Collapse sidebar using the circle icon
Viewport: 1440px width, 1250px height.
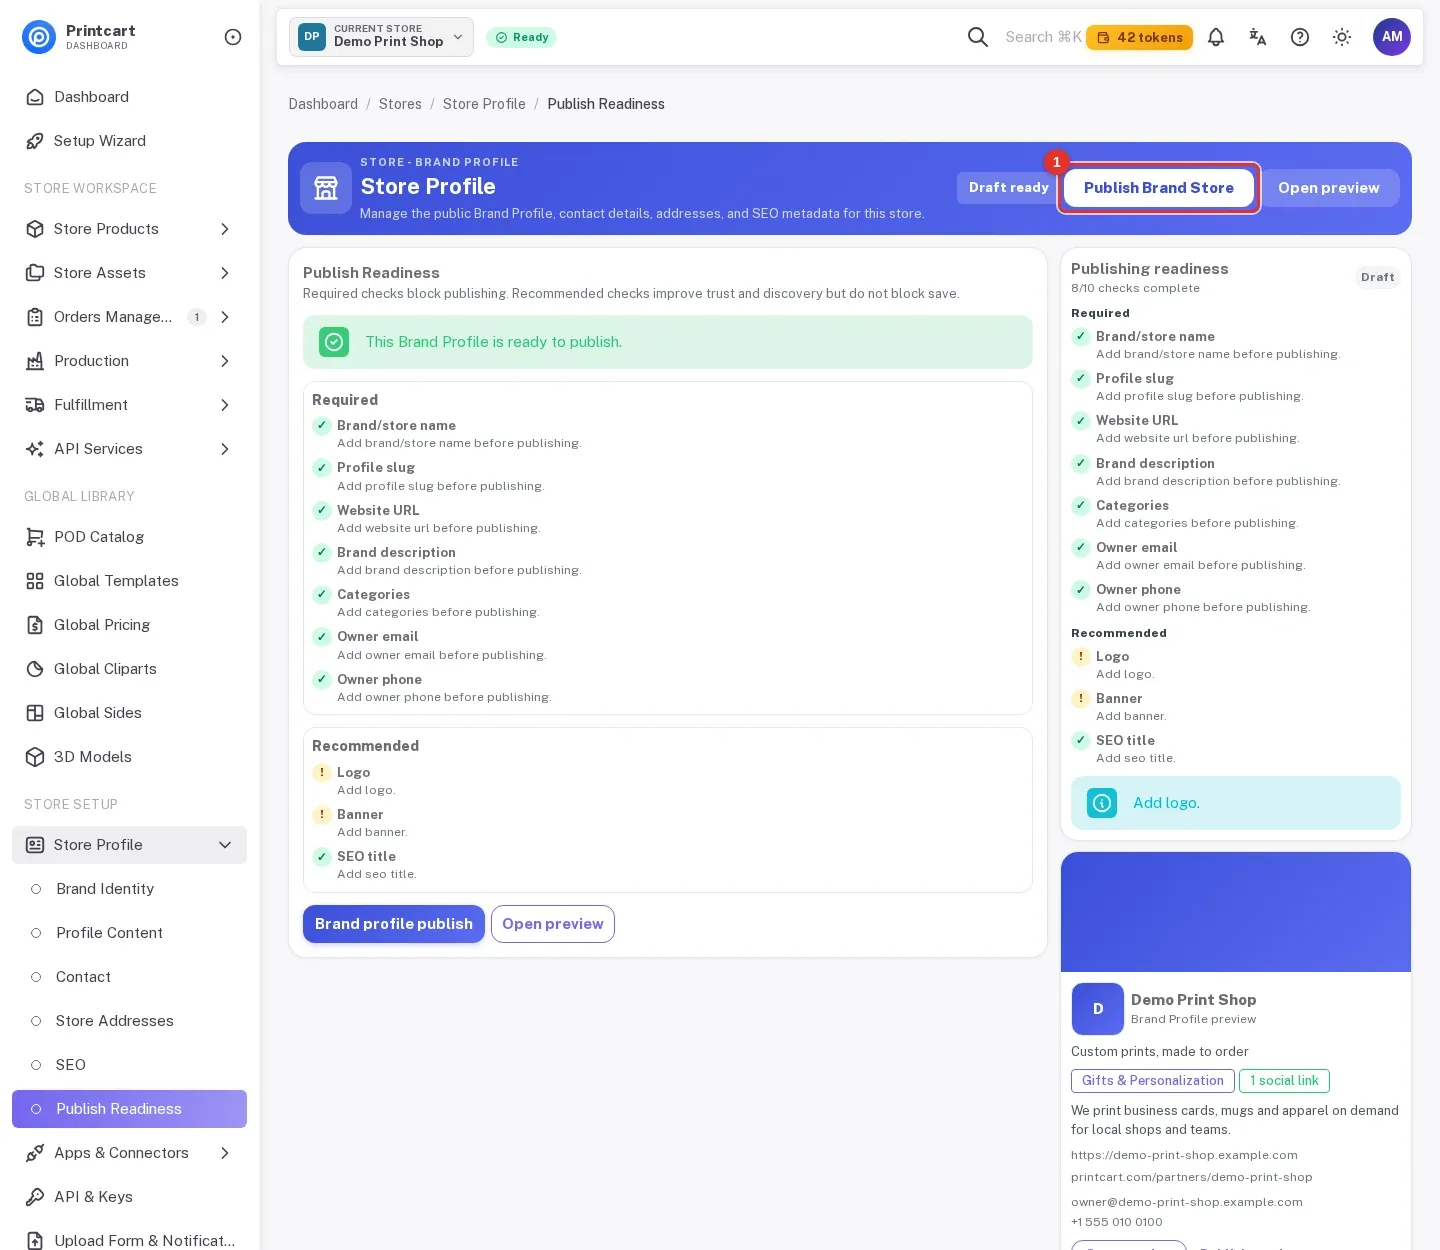point(233,37)
